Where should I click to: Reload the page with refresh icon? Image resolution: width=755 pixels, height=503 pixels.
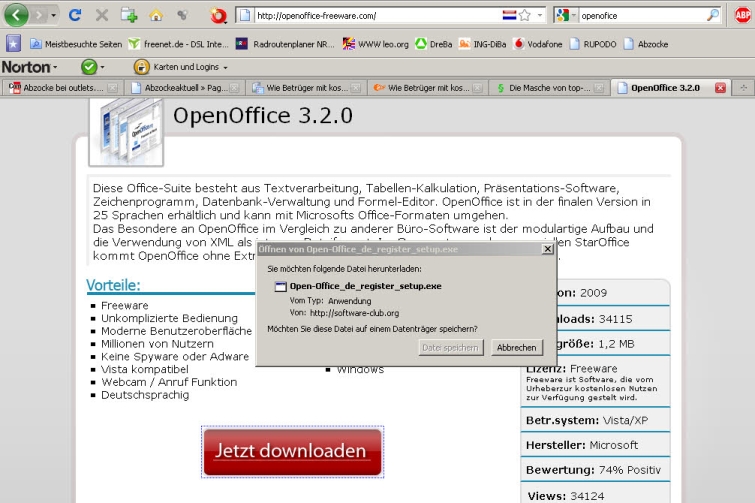point(75,16)
